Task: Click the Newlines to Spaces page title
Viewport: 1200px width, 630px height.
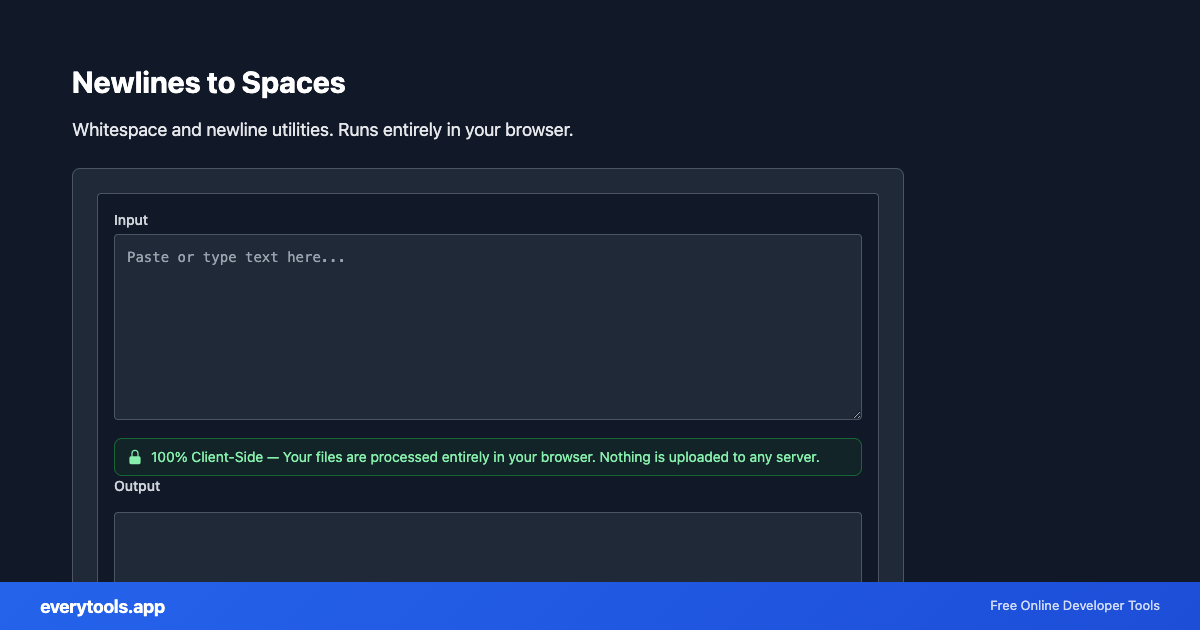Action: coord(208,83)
